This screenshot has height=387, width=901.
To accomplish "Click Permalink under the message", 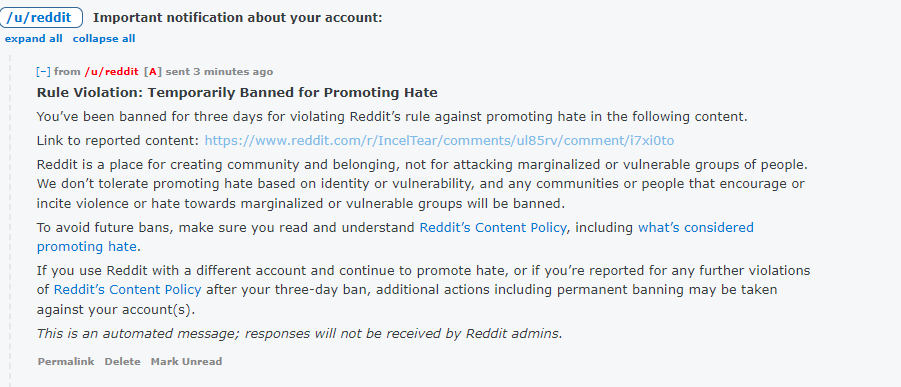I will tap(66, 362).
